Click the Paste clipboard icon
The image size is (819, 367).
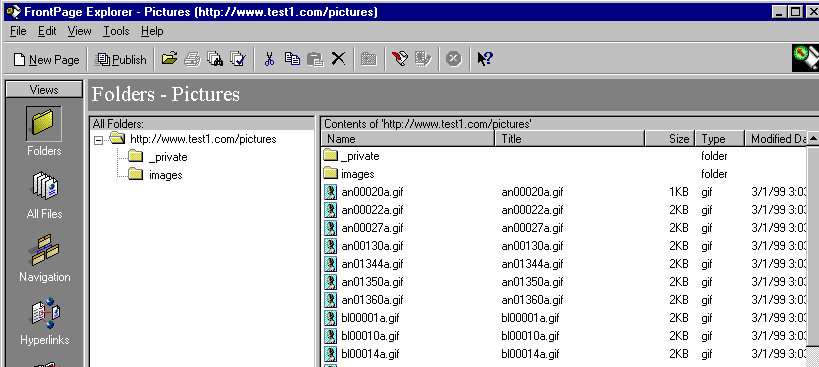point(315,59)
